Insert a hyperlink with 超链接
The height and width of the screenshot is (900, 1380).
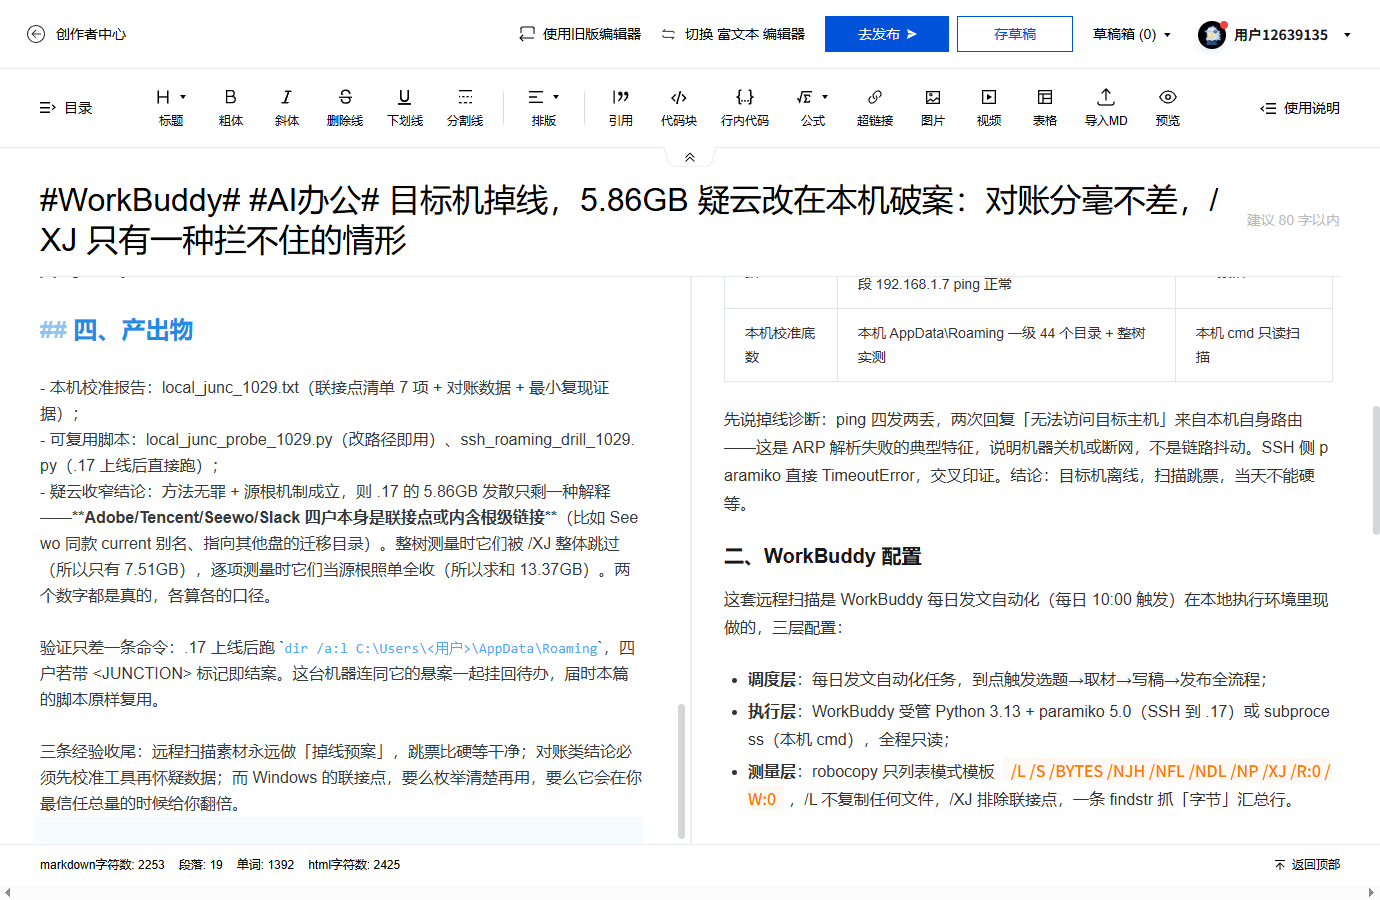coord(875,108)
